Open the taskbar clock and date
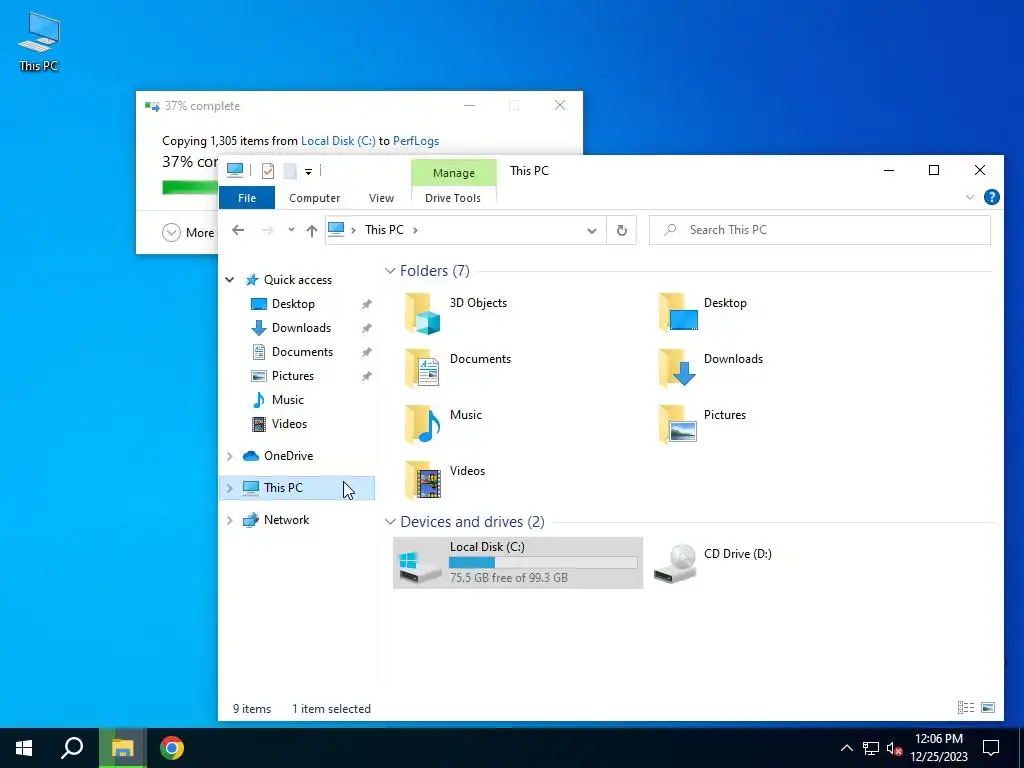The height and width of the screenshot is (768, 1024). pyautogui.click(x=939, y=748)
